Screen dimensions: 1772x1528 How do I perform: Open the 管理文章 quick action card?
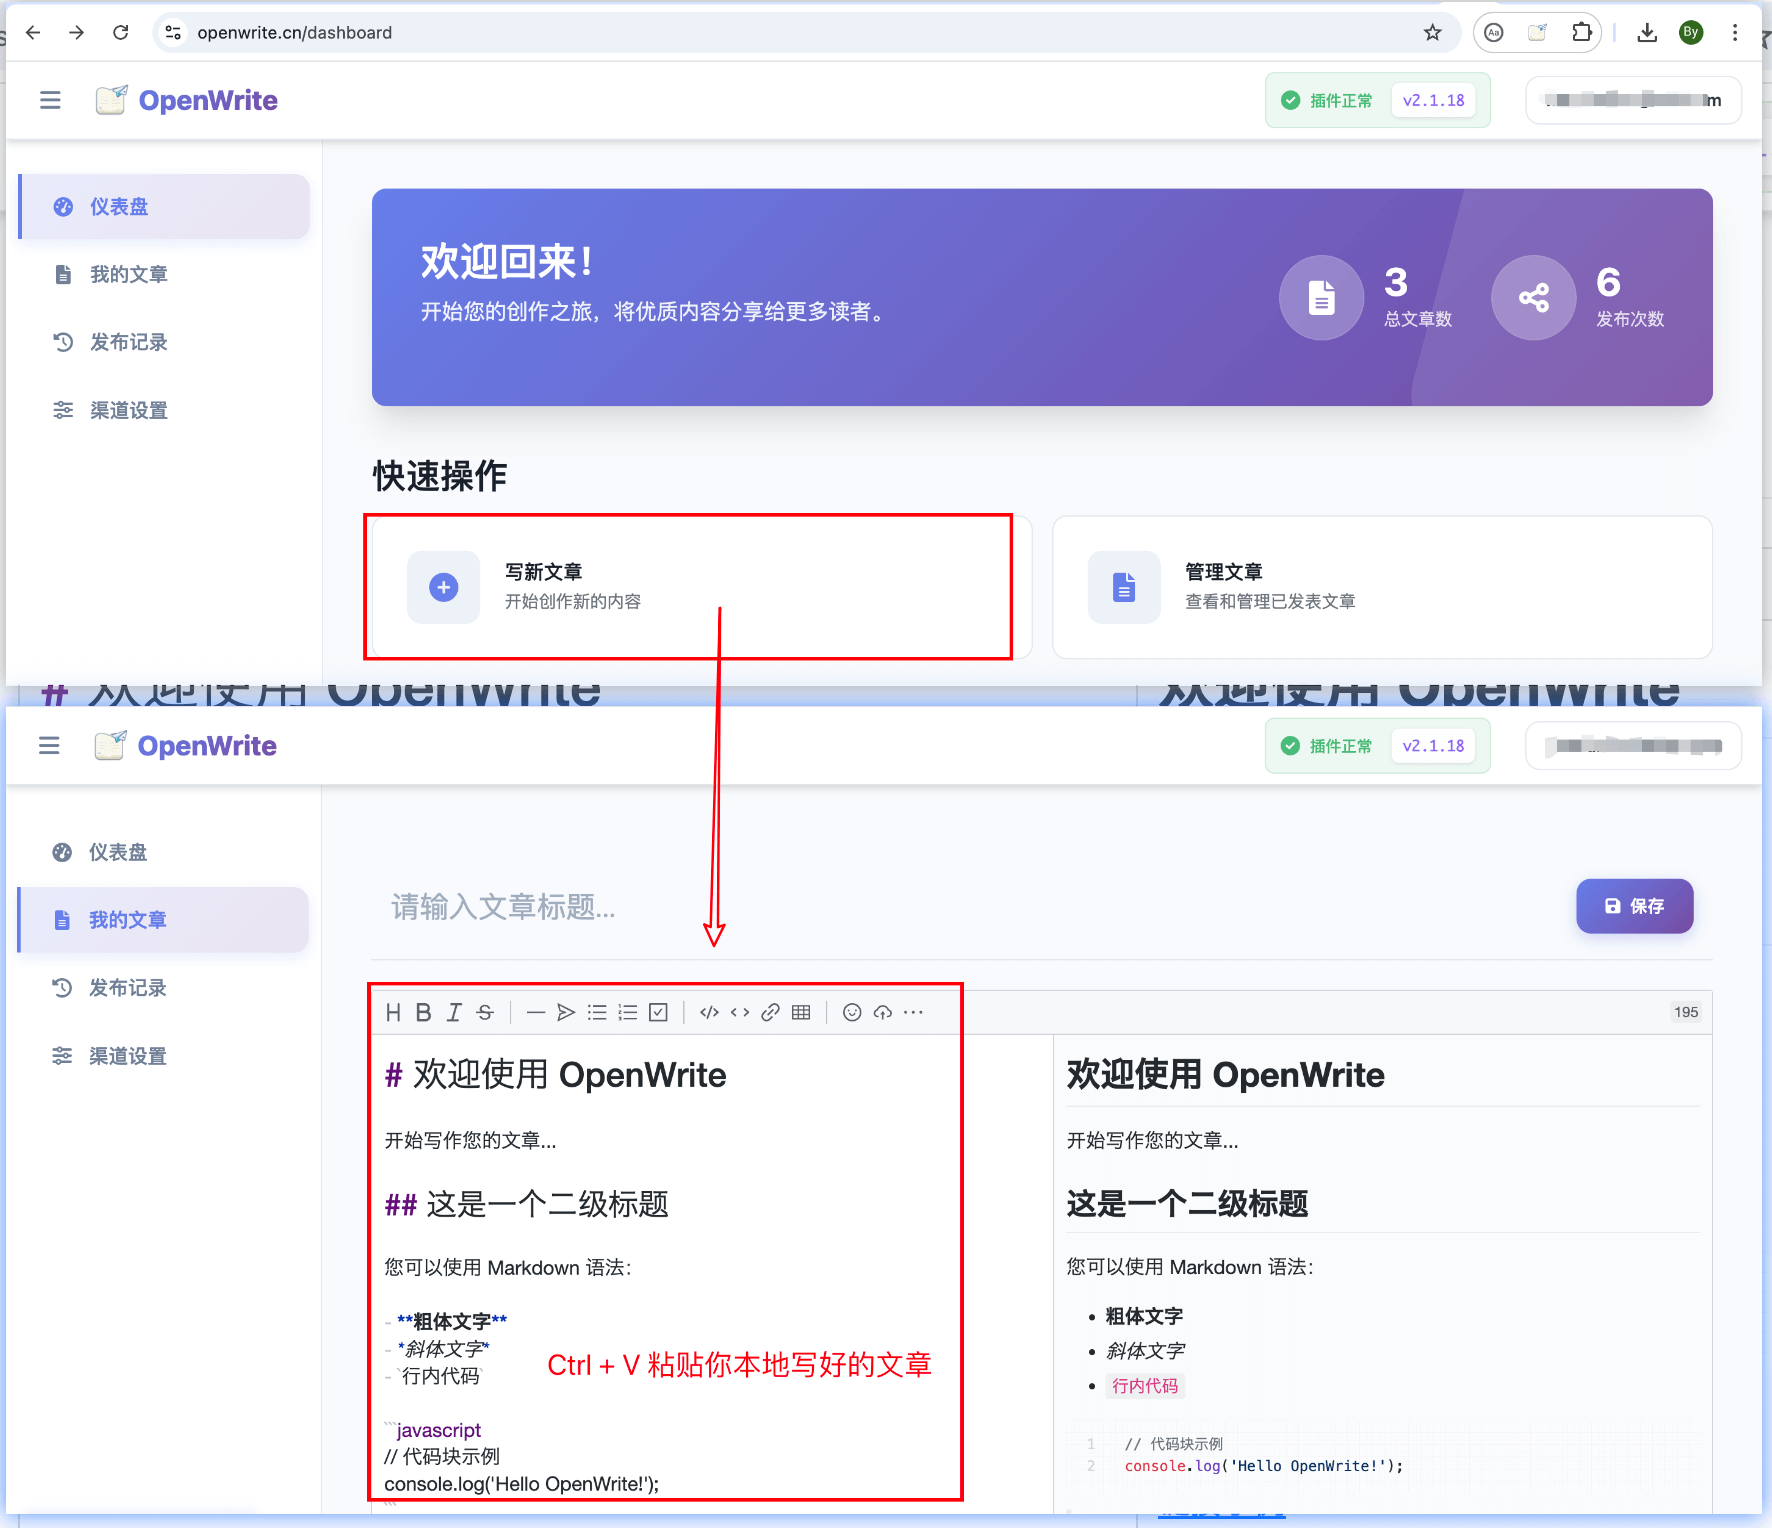point(1382,587)
